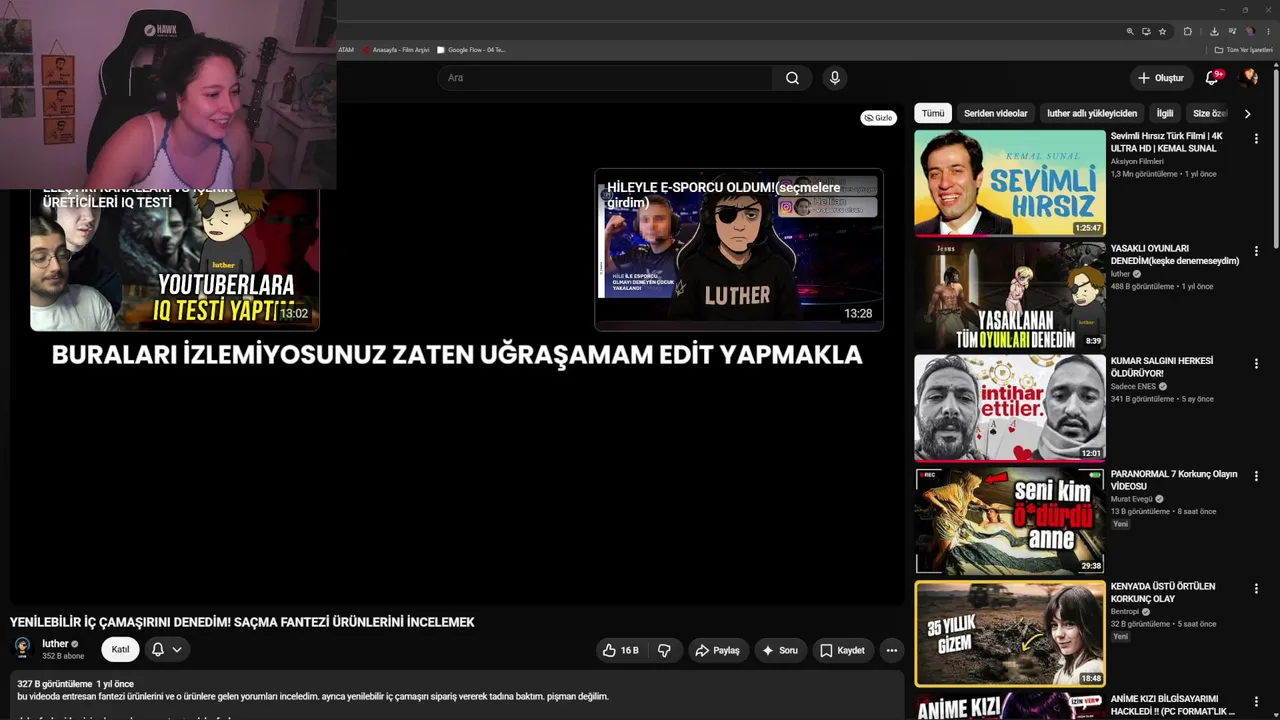Select the İlgili filter chip
Screen dimensions: 1280x720
(x=1165, y=114)
